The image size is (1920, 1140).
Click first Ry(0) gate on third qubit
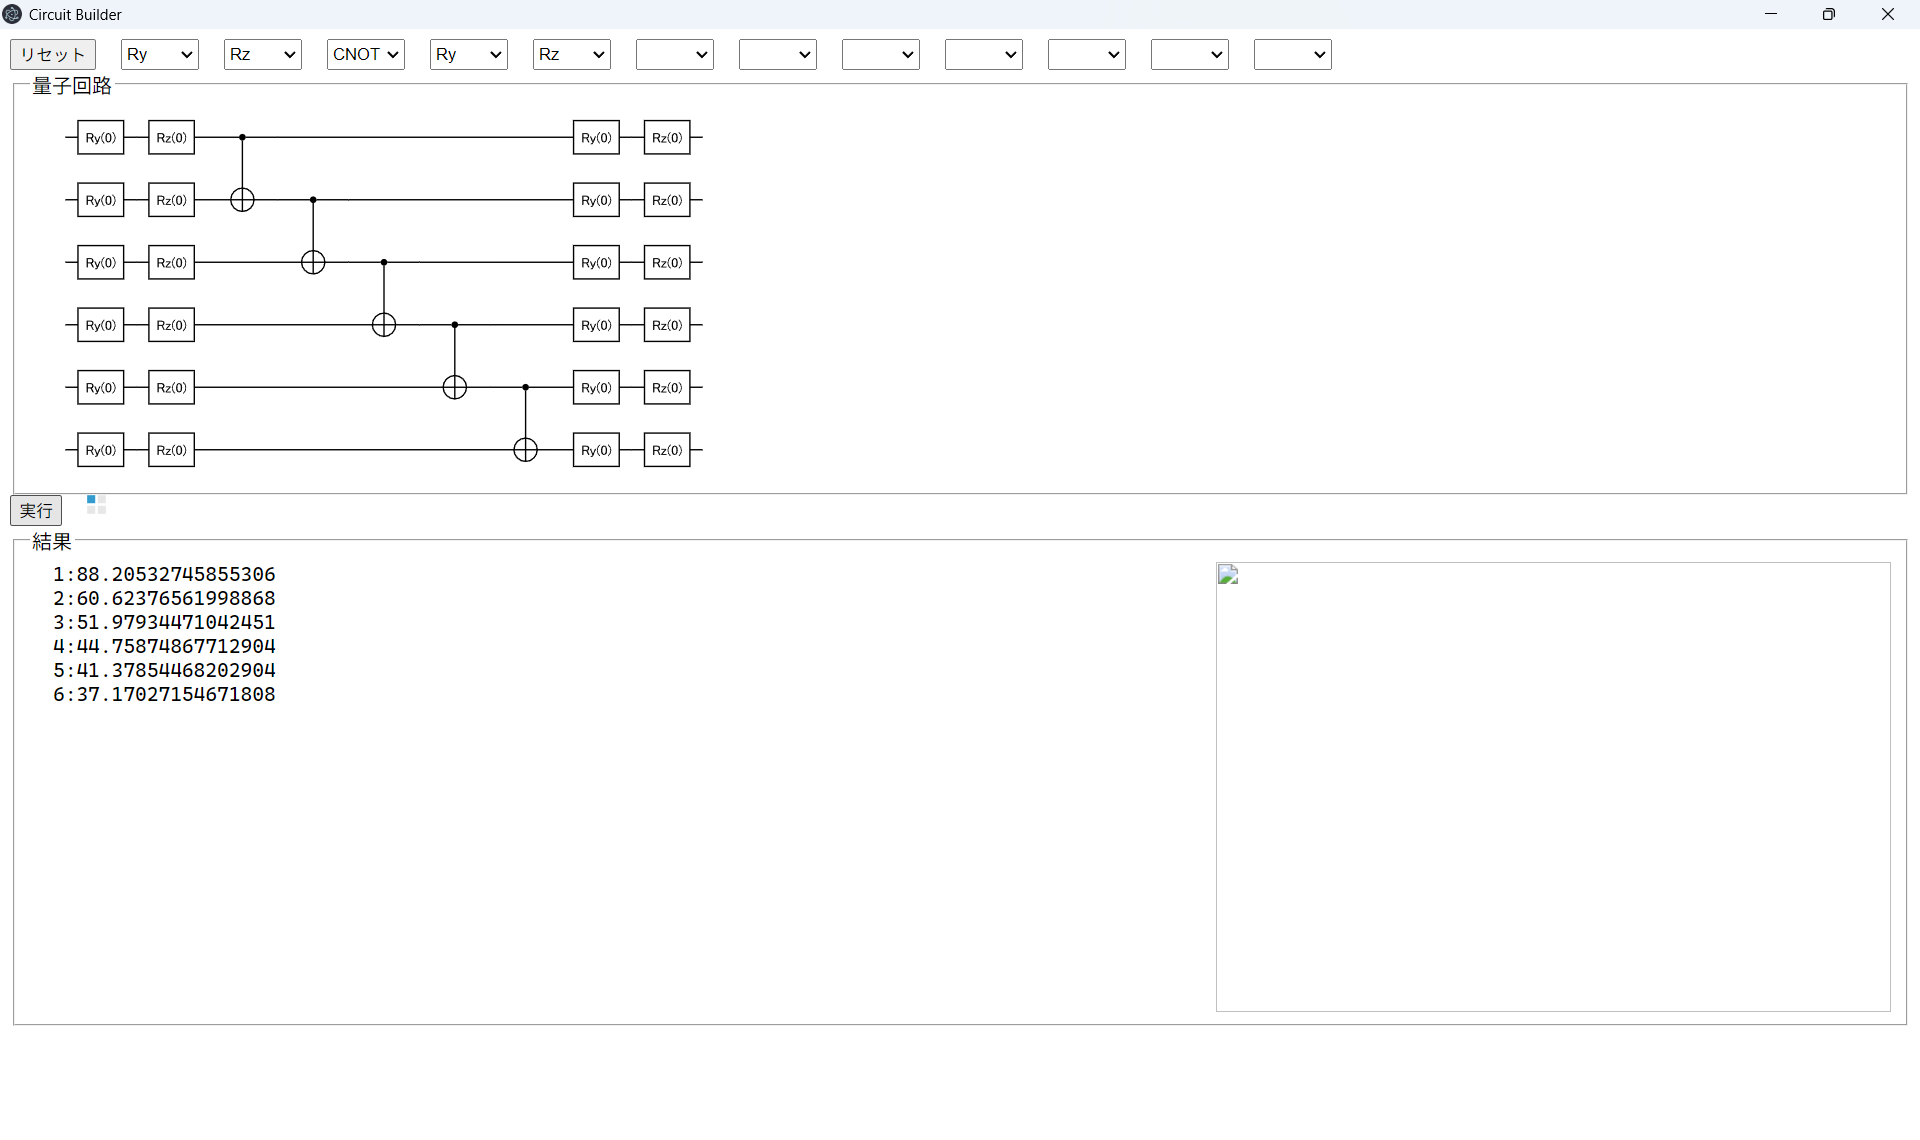(x=101, y=263)
